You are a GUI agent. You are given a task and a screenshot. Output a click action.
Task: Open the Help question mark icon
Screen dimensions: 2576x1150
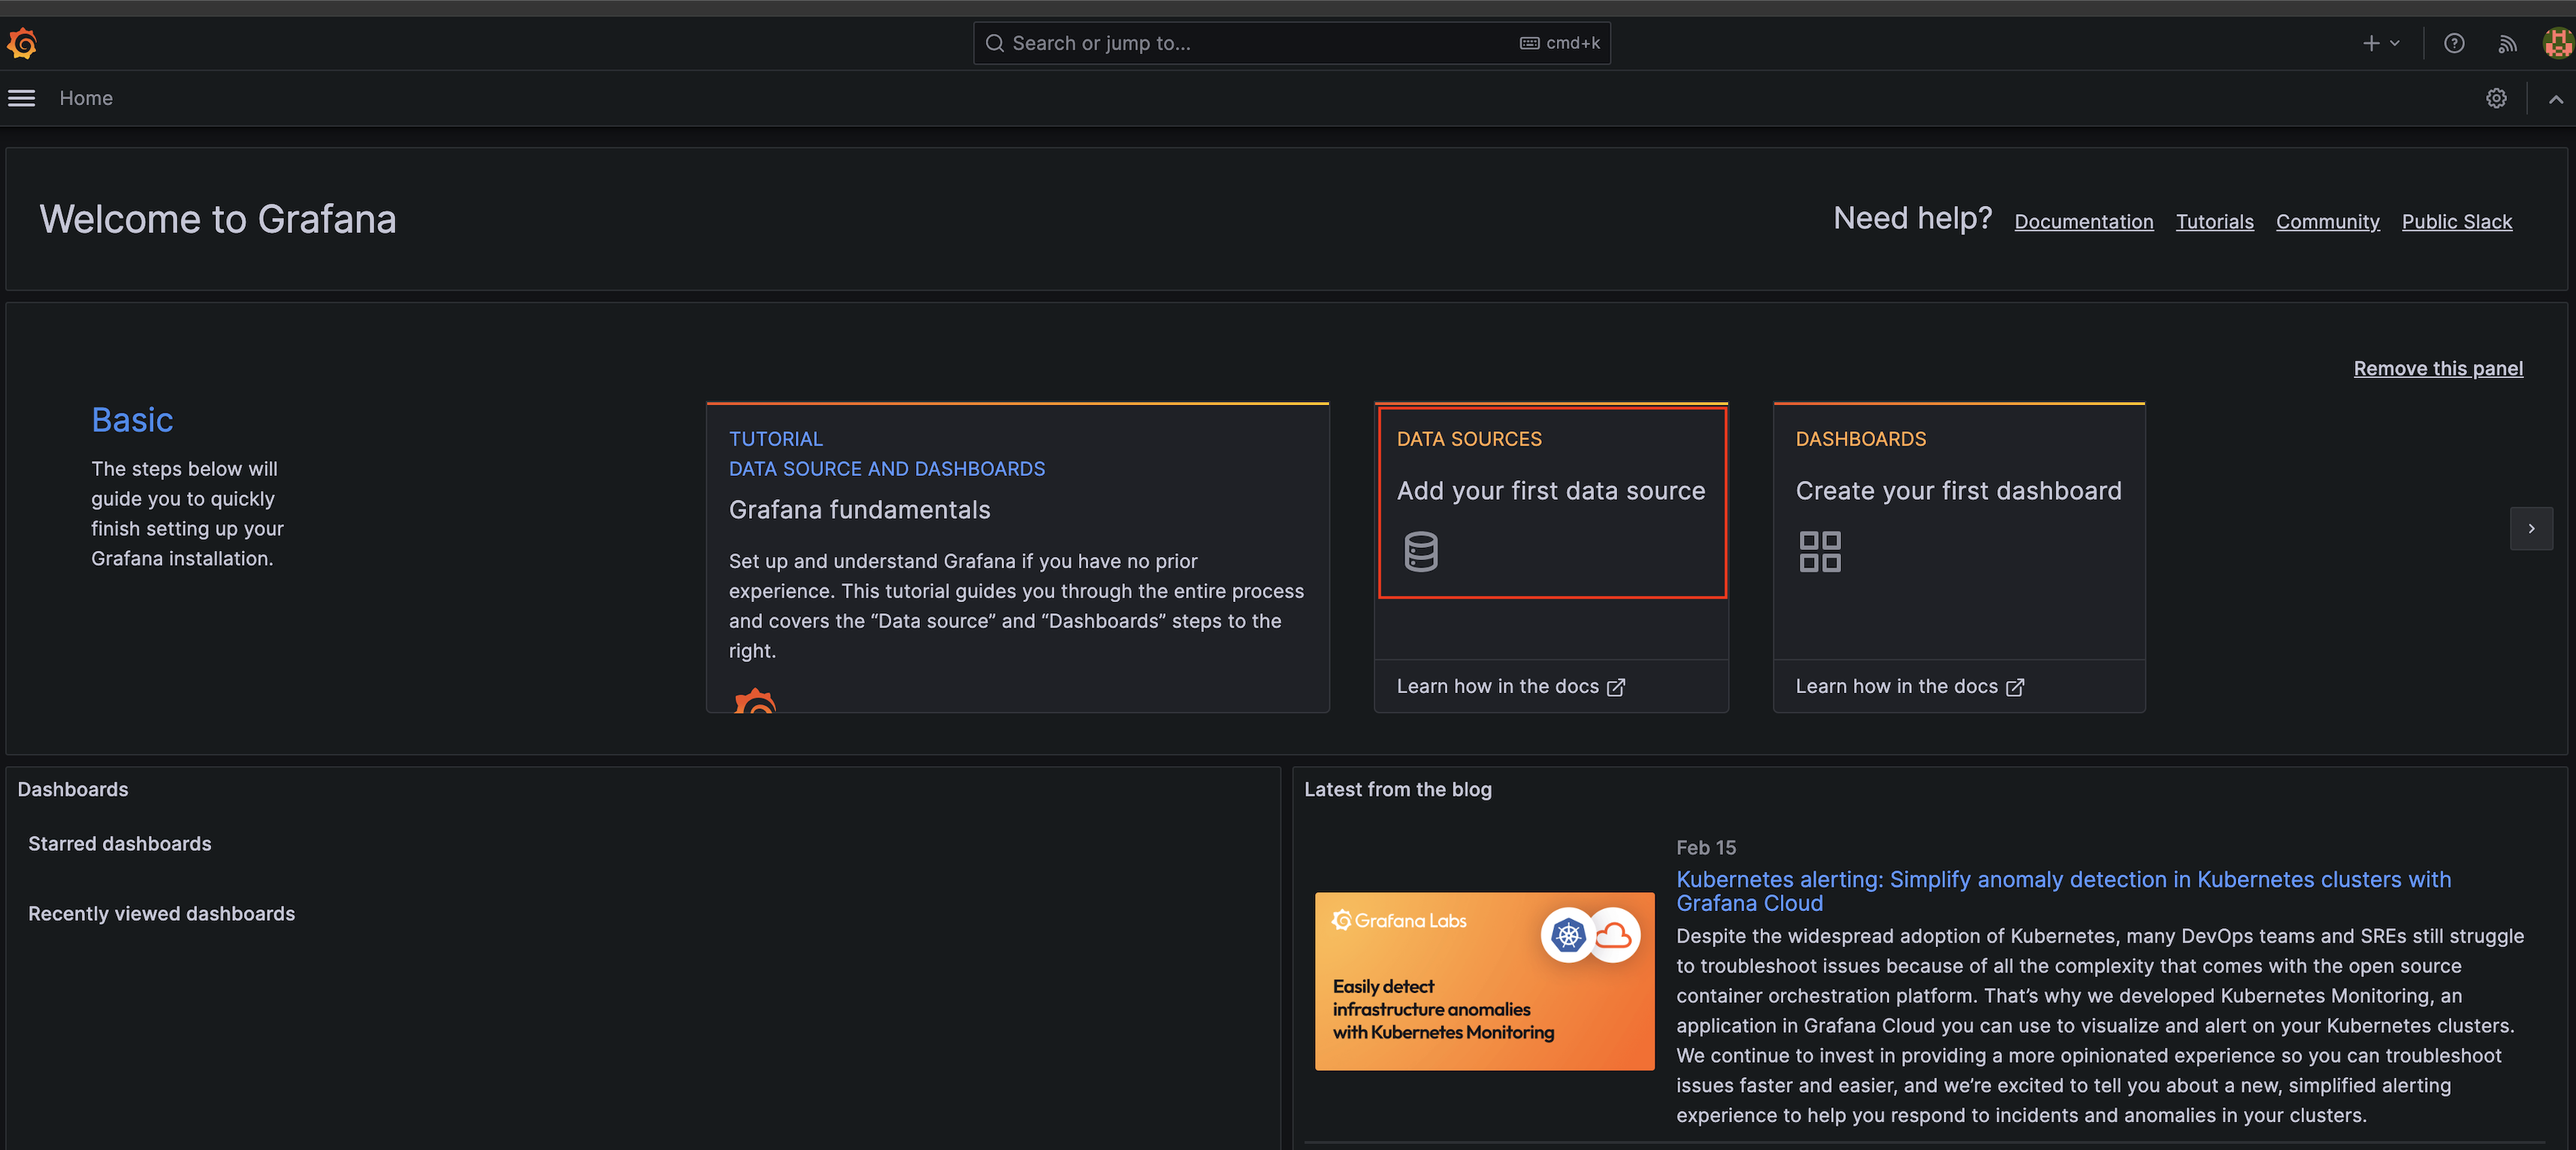(x=2453, y=43)
